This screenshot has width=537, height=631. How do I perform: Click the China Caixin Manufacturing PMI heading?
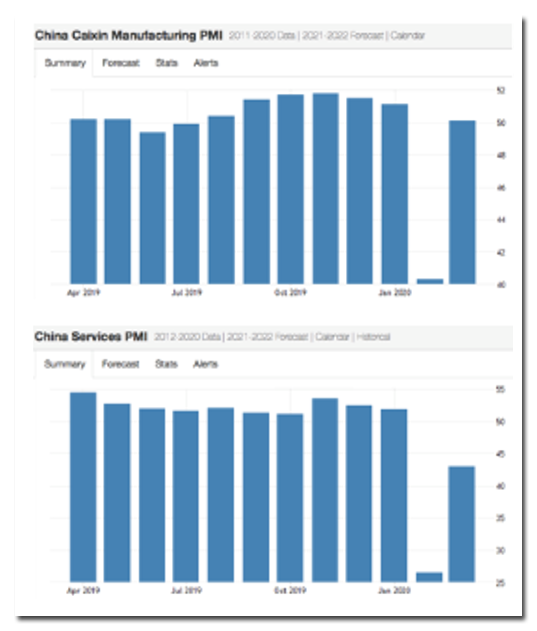[129, 35]
